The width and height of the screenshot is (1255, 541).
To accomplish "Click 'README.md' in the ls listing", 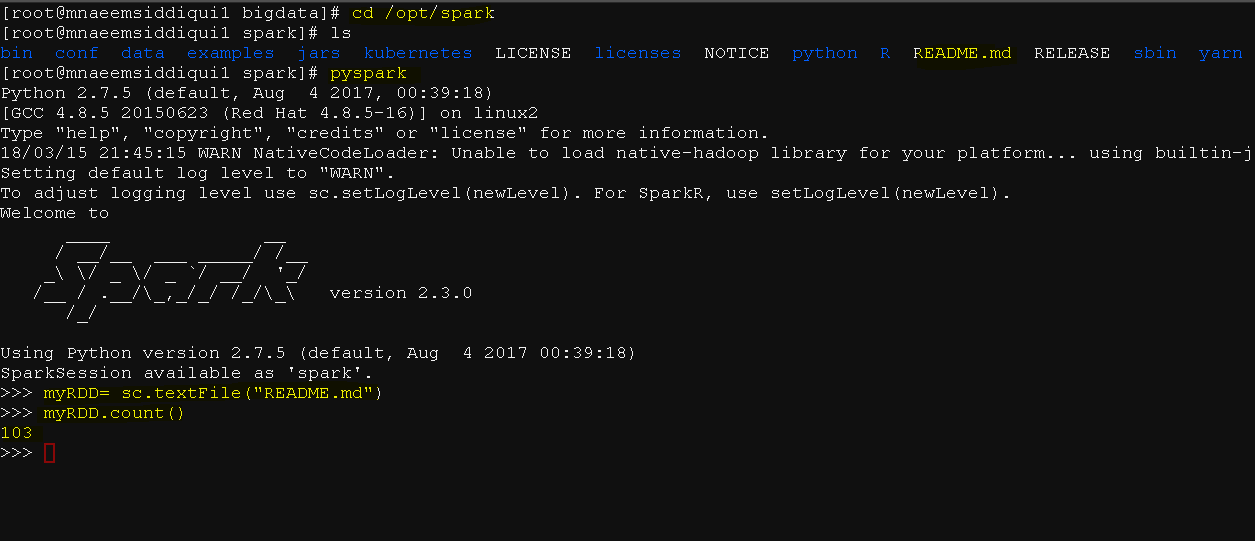I will 962,53.
